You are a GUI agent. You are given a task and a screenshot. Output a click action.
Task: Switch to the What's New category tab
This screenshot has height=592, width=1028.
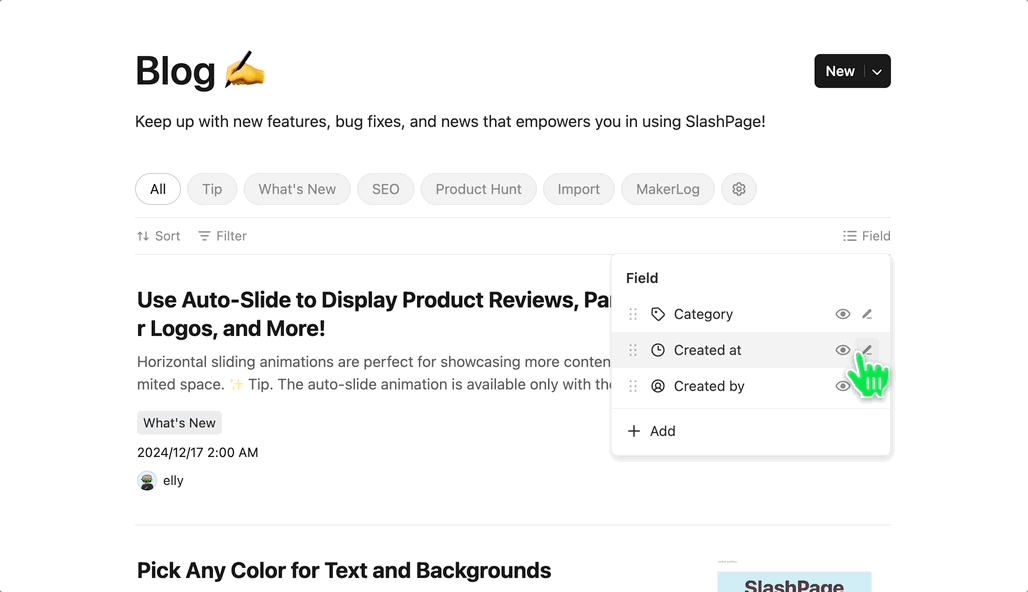(297, 189)
